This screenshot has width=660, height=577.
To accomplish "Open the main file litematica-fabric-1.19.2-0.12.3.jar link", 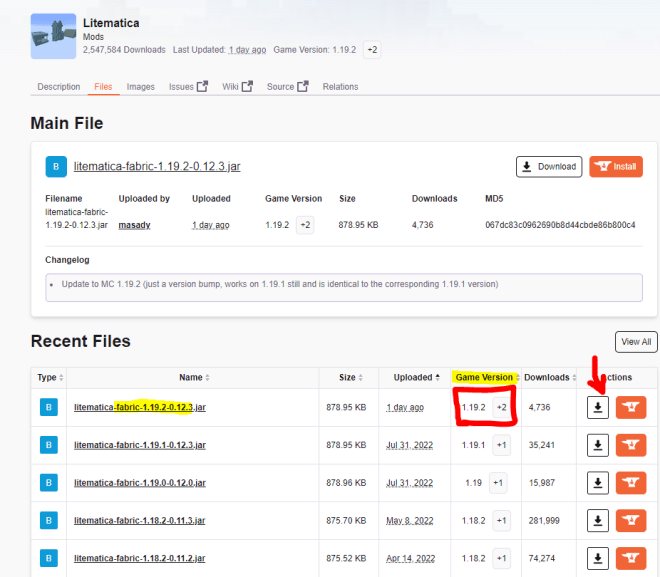I will click(x=157, y=167).
